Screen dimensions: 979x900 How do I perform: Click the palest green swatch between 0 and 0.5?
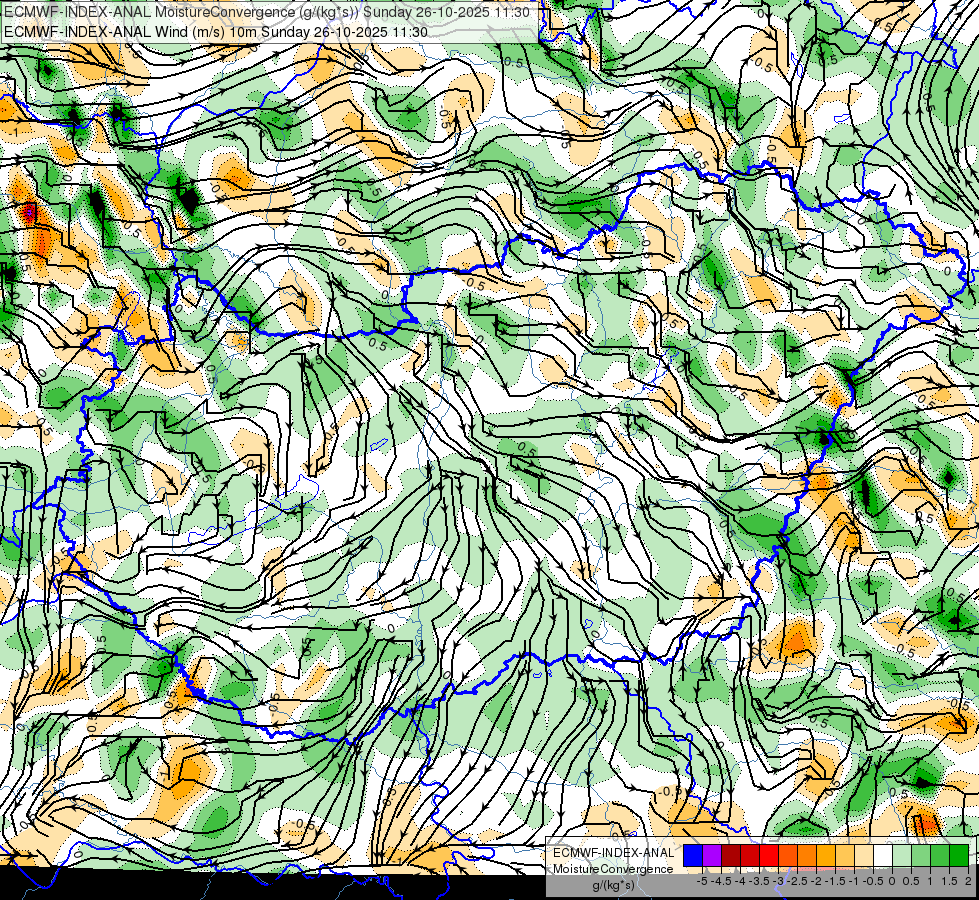[x=902, y=855]
